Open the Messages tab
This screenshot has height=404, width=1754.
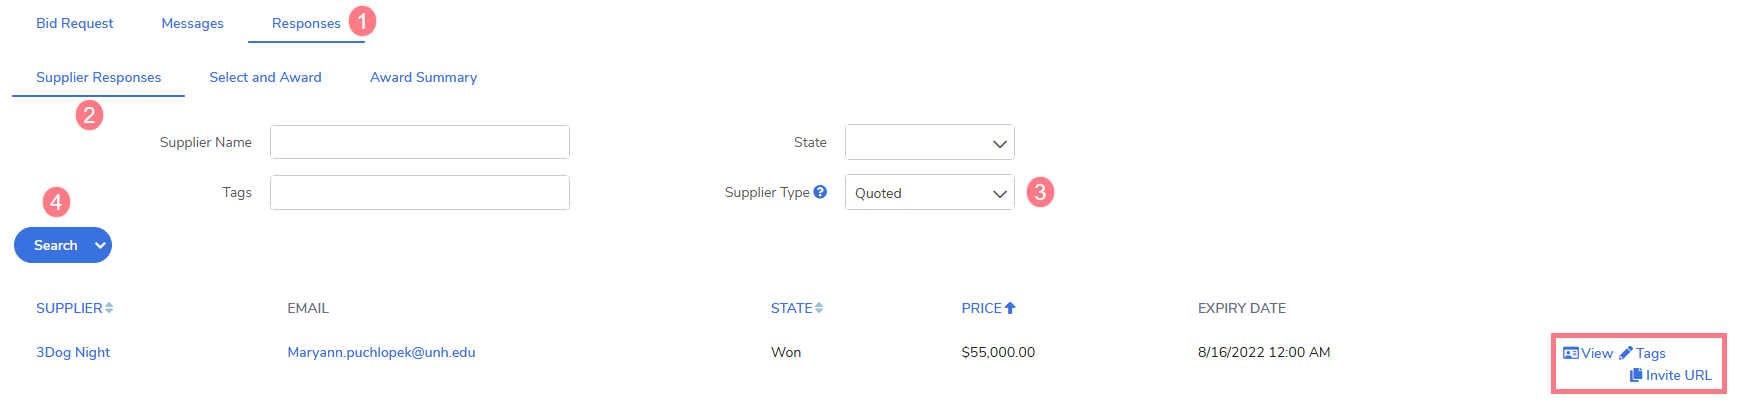(192, 23)
